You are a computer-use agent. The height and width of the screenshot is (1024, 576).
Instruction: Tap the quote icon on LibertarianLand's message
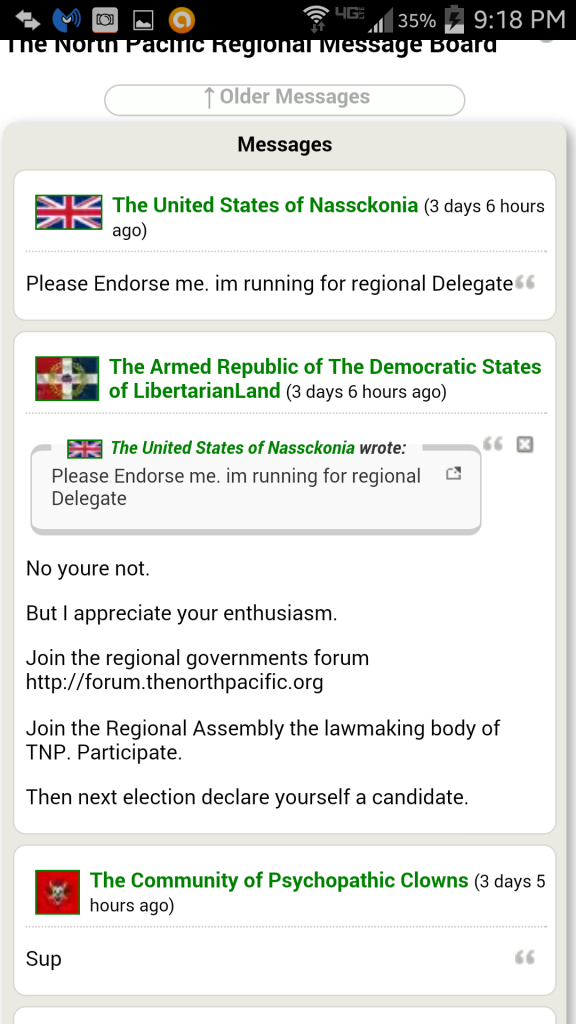(492, 445)
